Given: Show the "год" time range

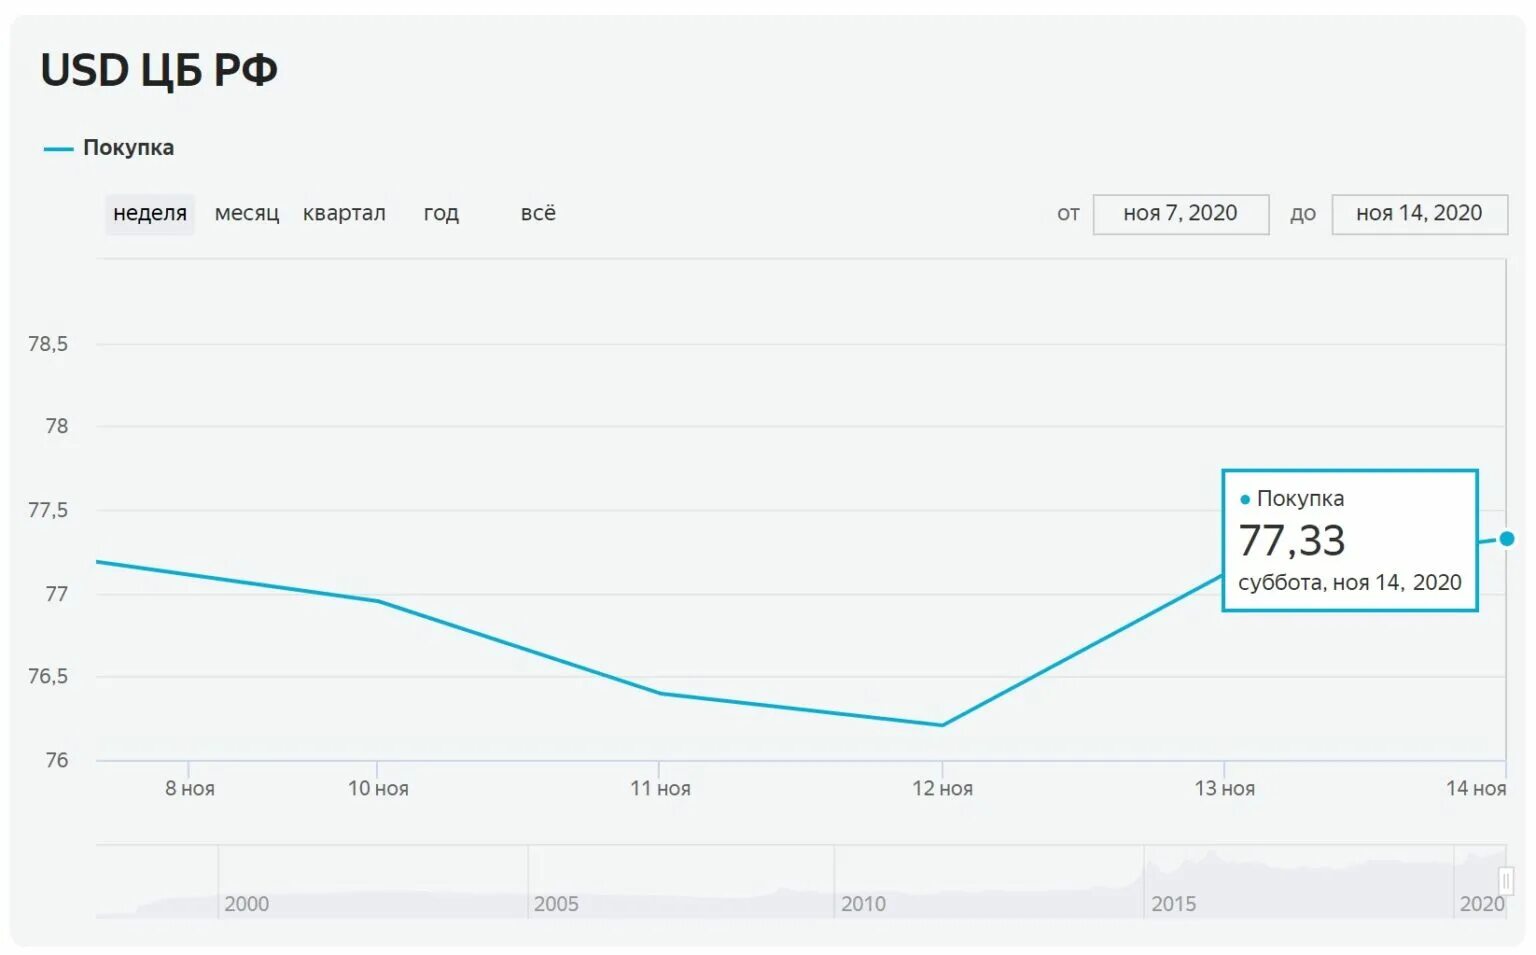Looking at the screenshot, I should (441, 214).
